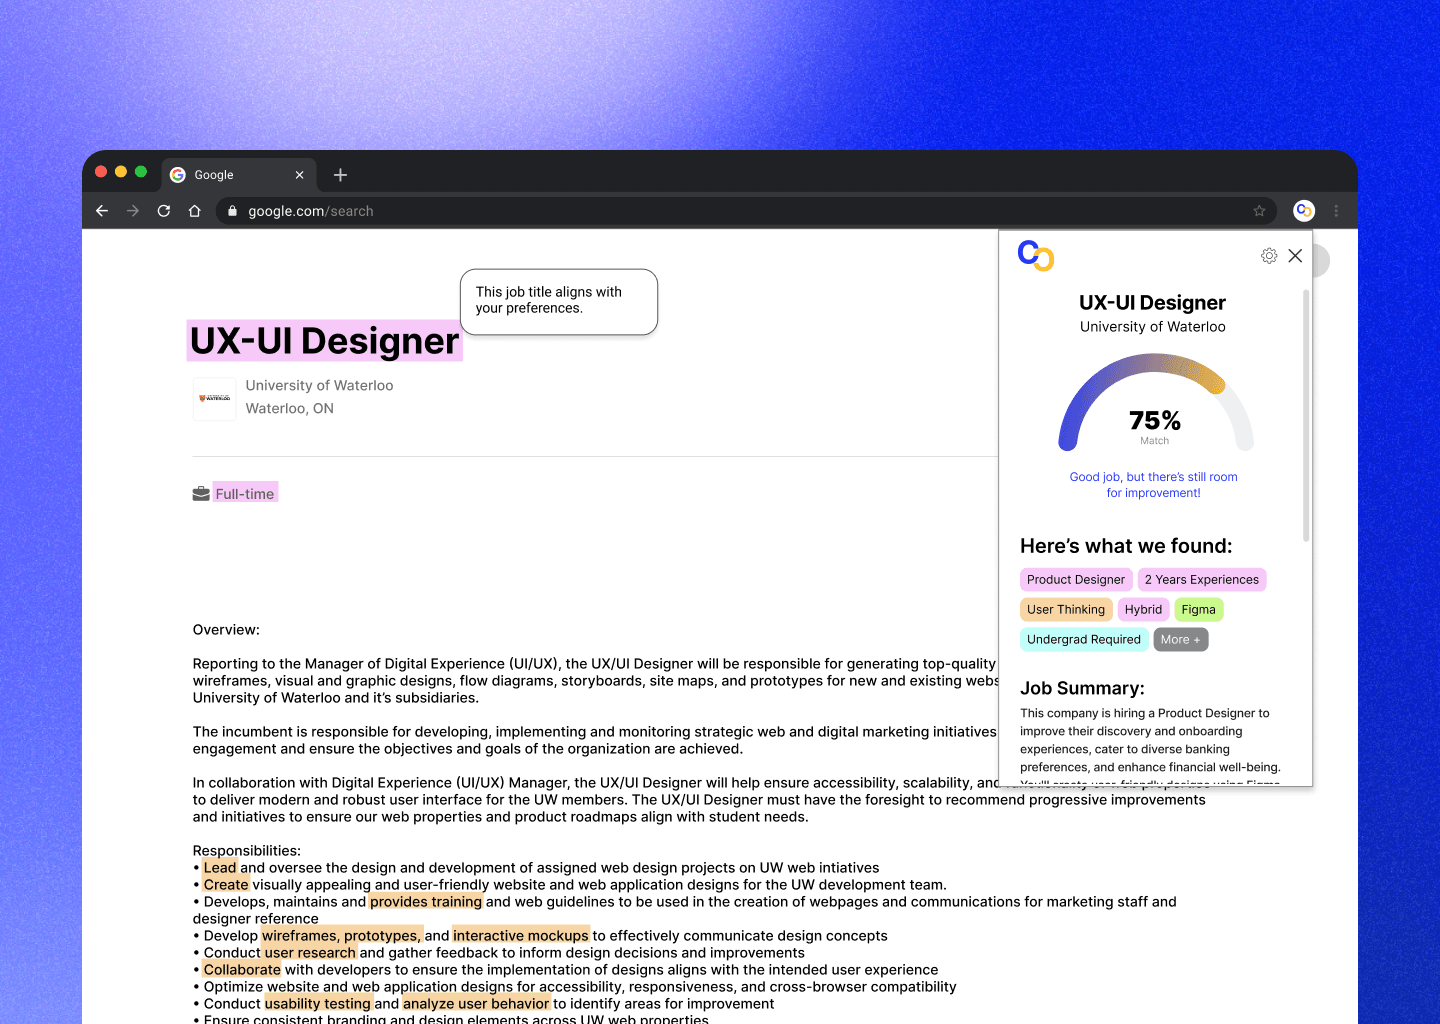Click UX-UI Designer title in the panel
This screenshot has width=1440, height=1024.
tap(1152, 303)
